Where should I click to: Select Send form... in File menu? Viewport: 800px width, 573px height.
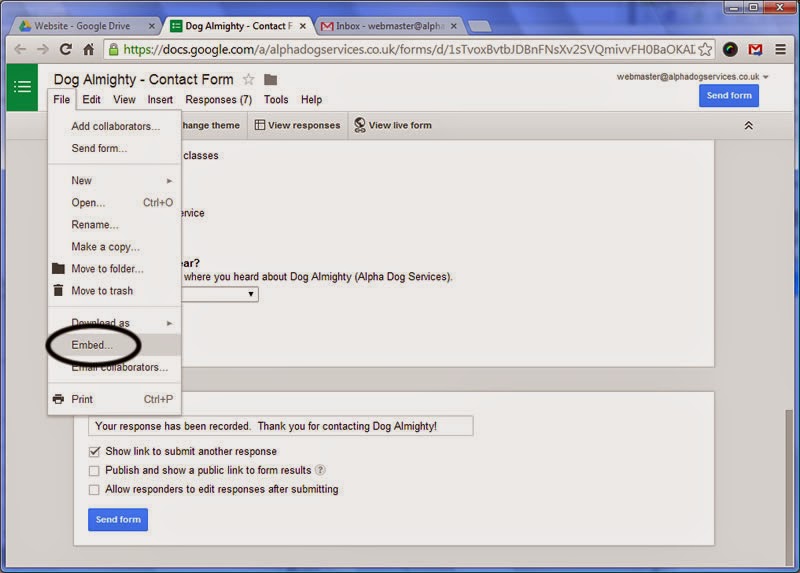(114, 148)
